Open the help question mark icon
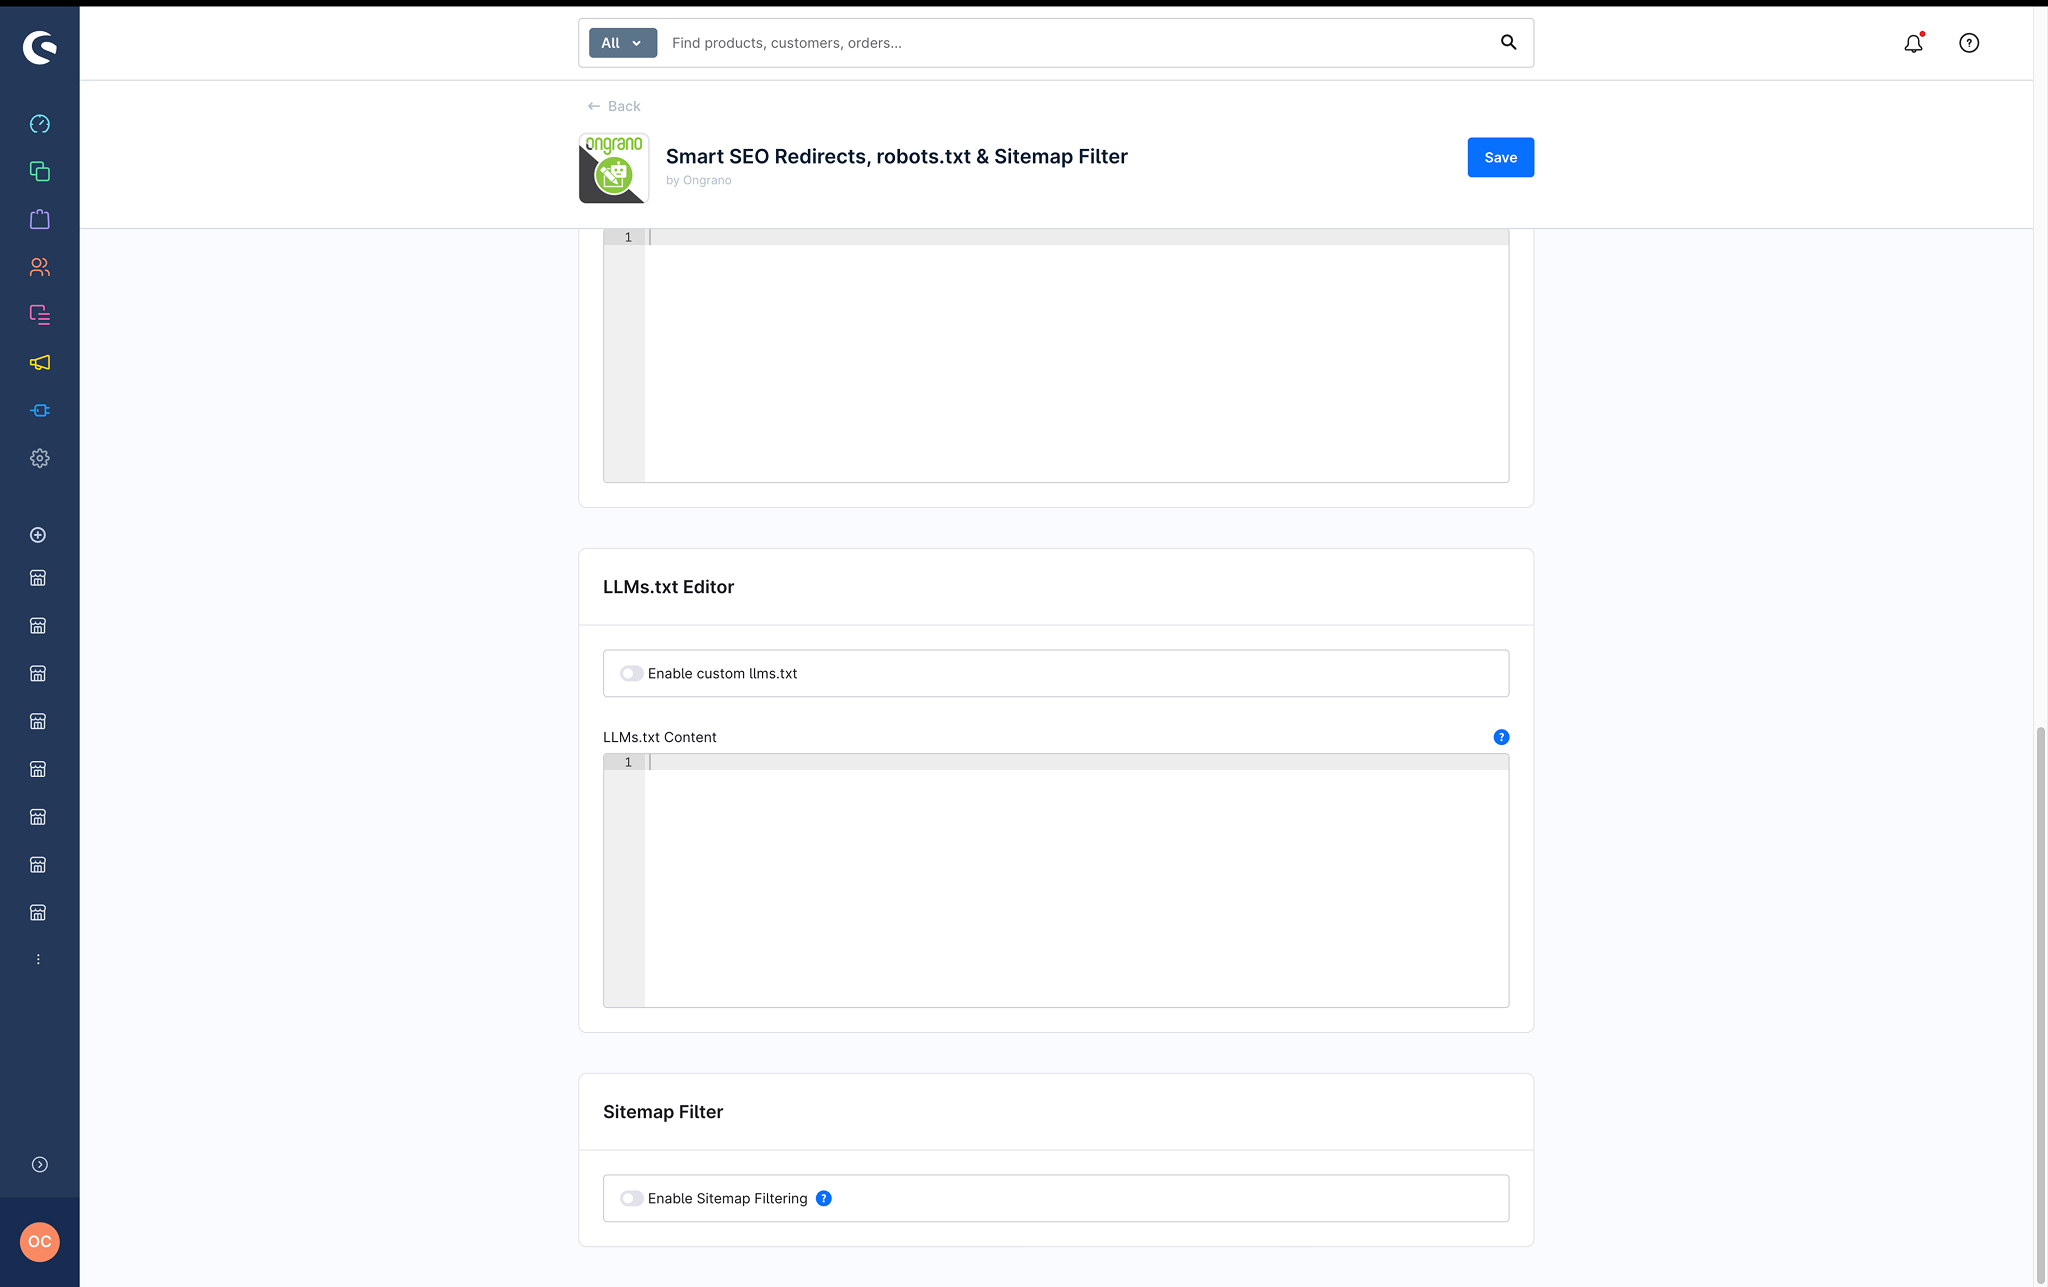This screenshot has height=1287, width=2048. pos(1969,43)
